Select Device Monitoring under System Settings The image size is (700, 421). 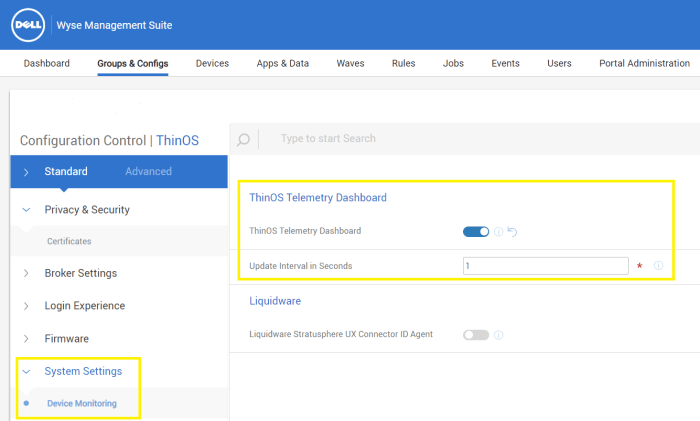point(82,404)
